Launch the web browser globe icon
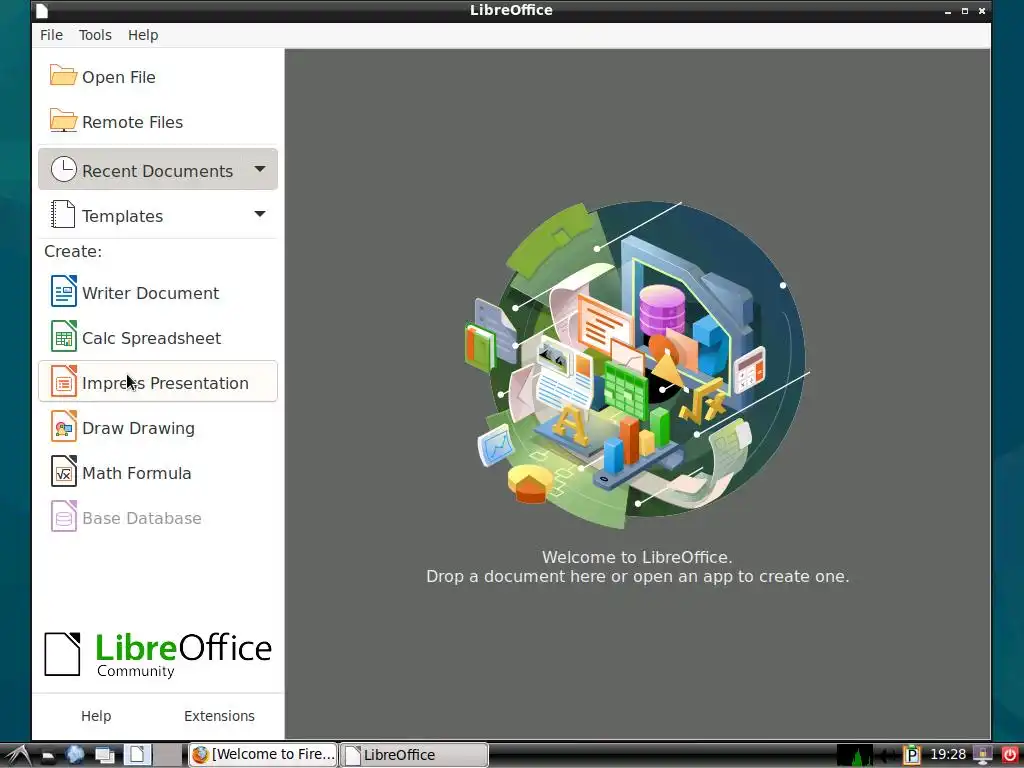This screenshot has width=1024, height=768. coord(75,755)
